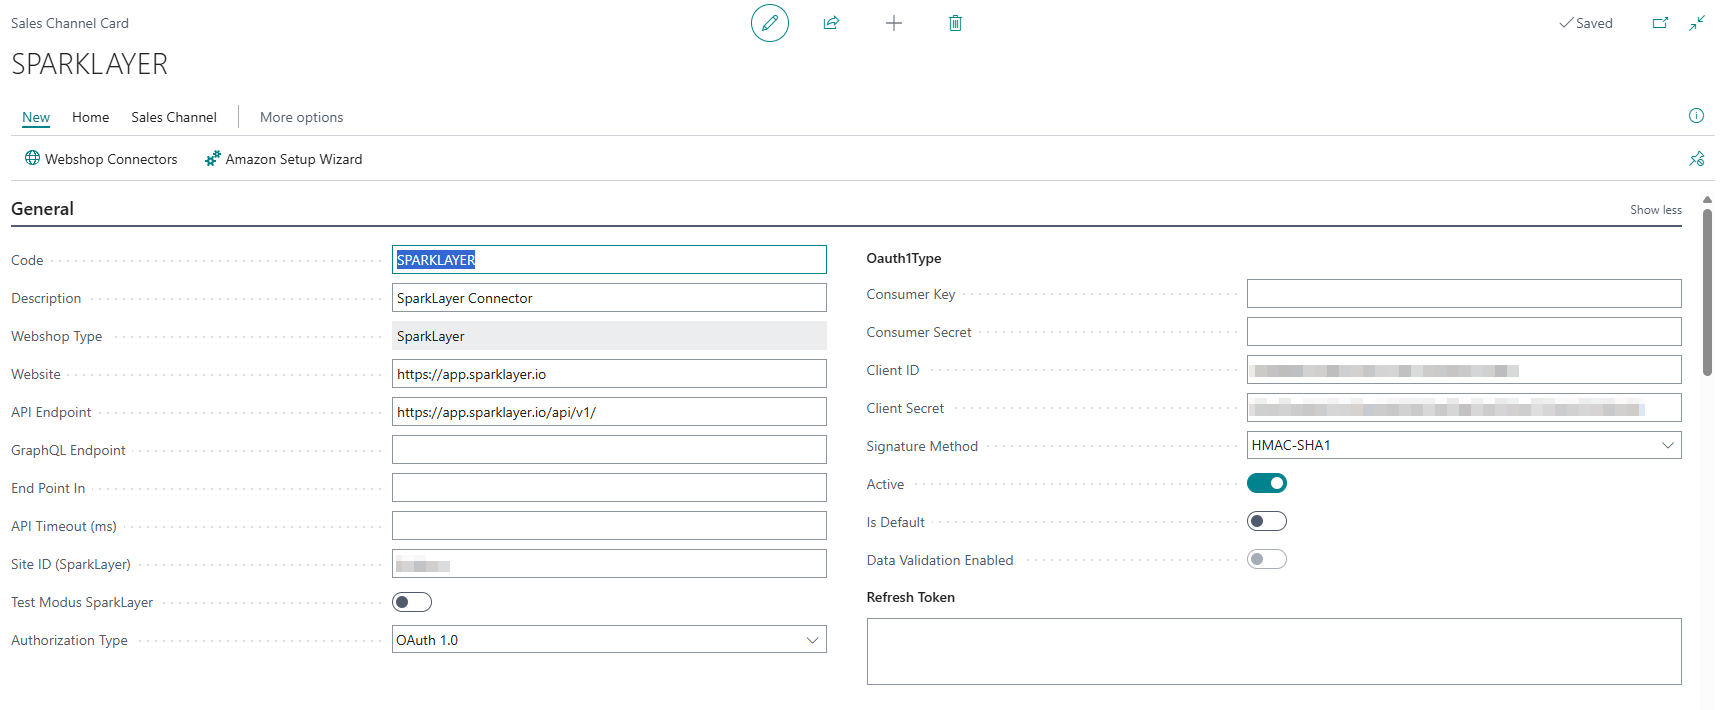Viewport: 1727px width, 710px height.
Task: Click the SPARKLAYER page title
Action: 89,64
